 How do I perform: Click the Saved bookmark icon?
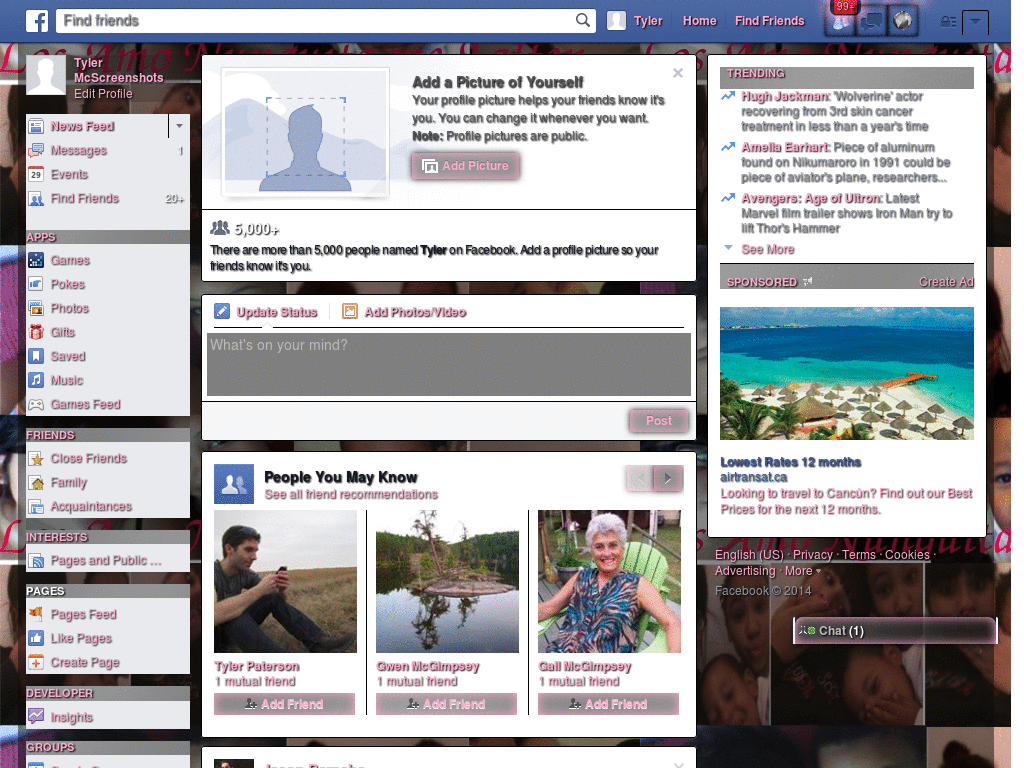click(x=36, y=357)
